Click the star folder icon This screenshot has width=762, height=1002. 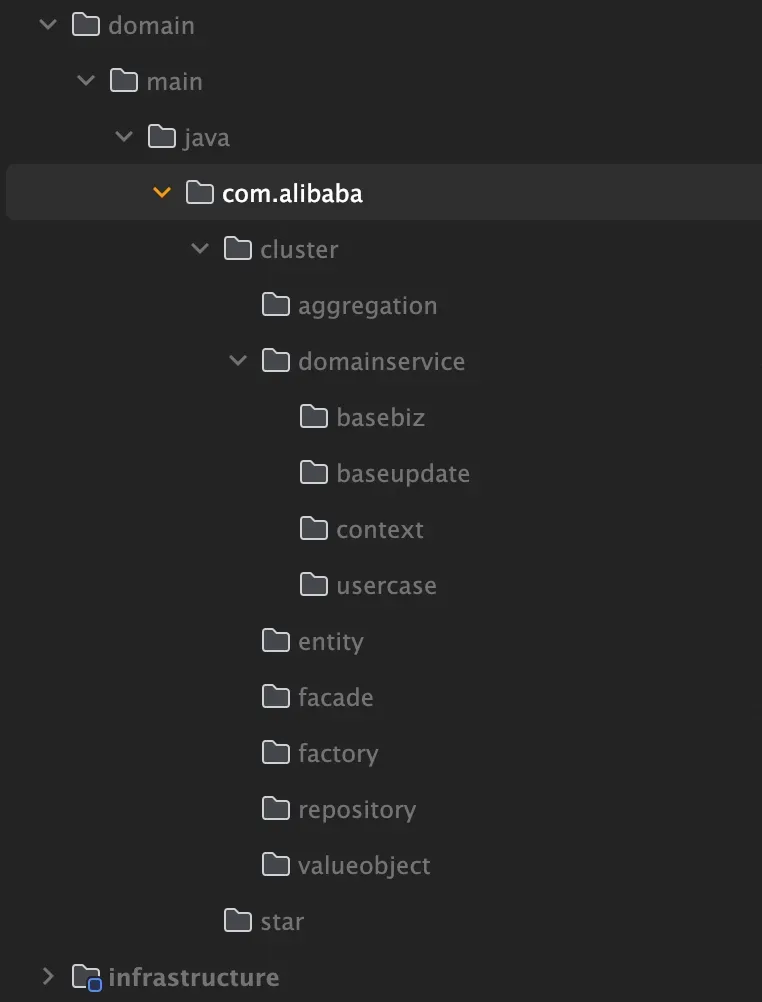(x=238, y=921)
